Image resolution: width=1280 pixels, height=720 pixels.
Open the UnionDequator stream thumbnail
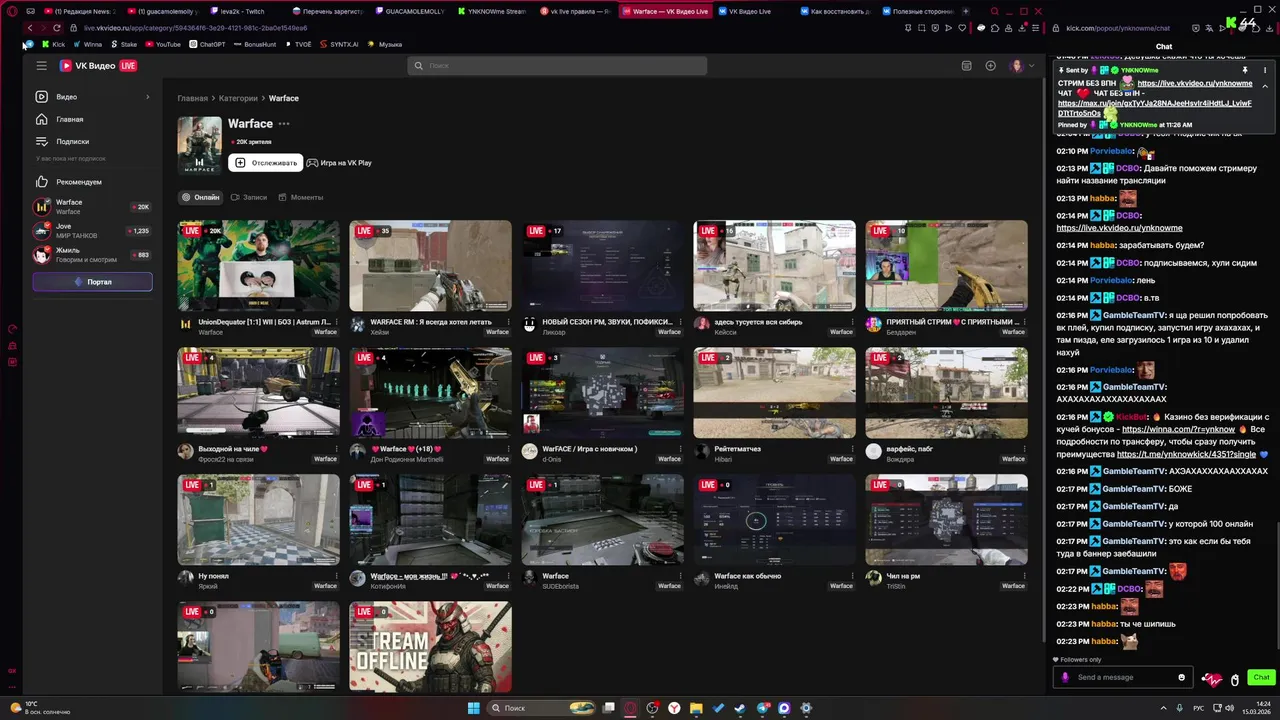pos(259,266)
